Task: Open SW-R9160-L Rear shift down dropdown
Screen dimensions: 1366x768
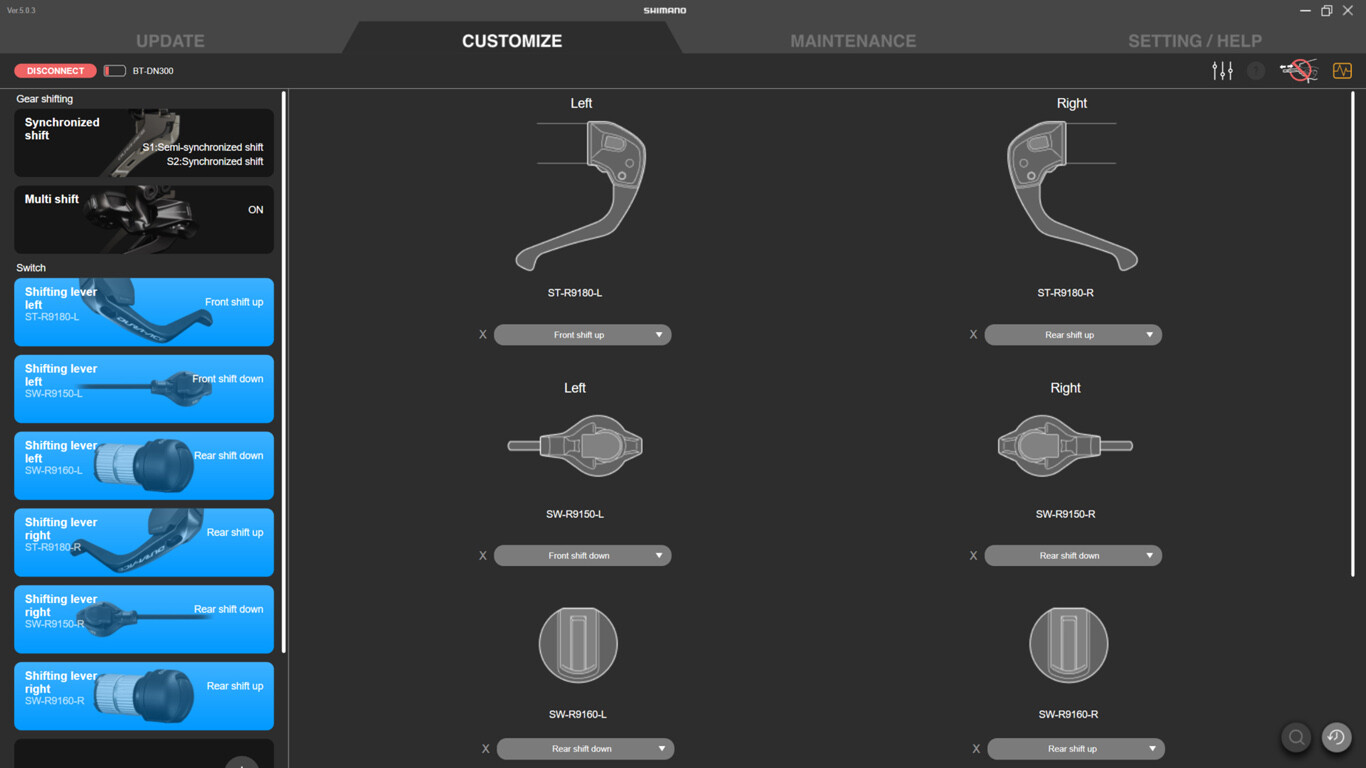Action: 585,749
